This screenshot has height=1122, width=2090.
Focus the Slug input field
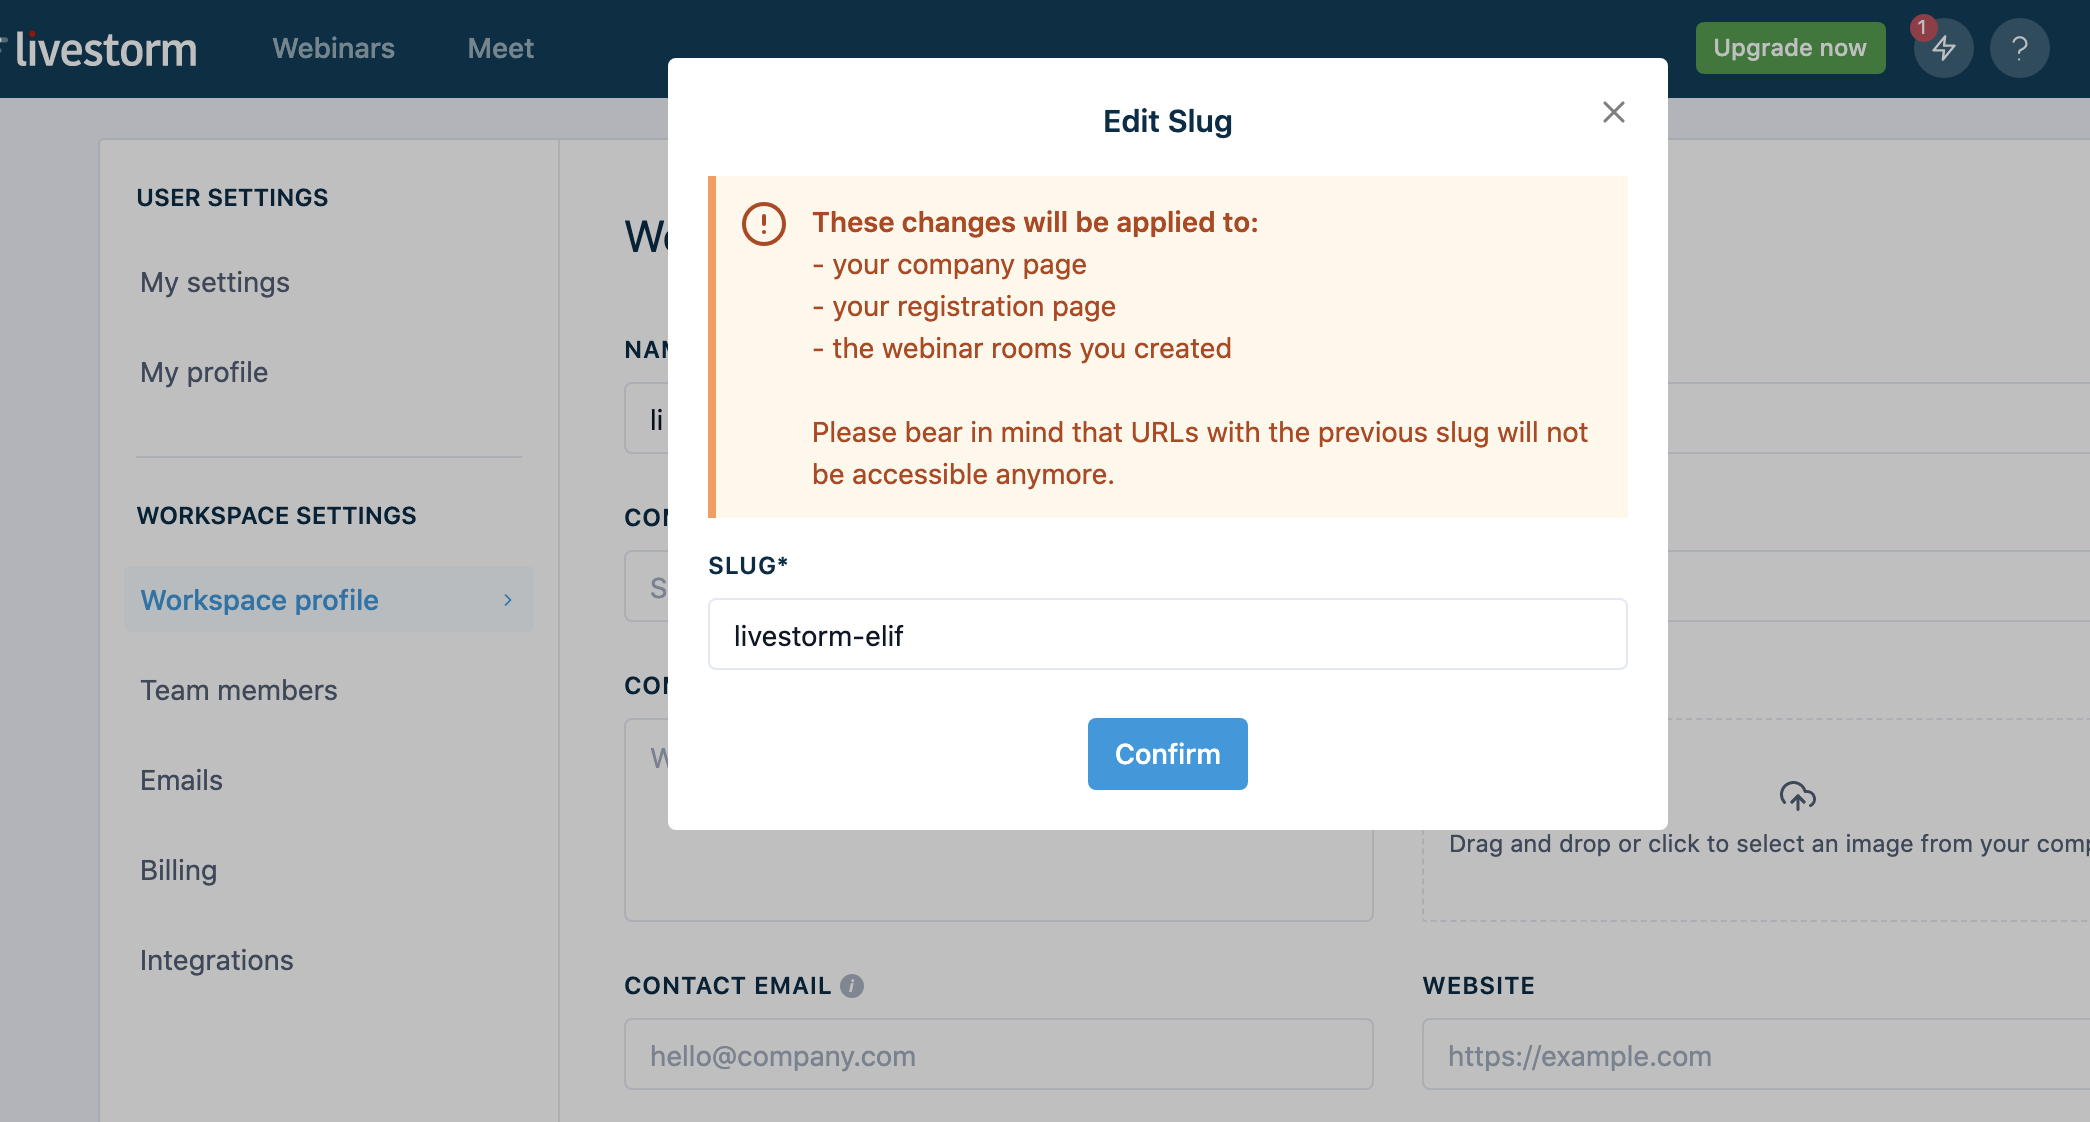pos(1167,634)
